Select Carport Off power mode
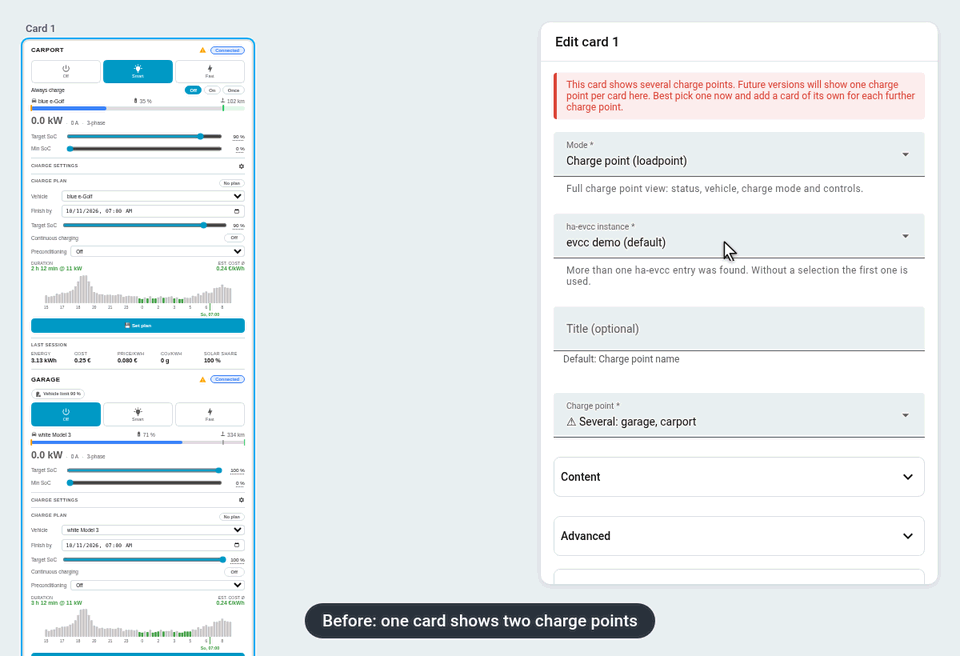Image resolution: width=960 pixels, height=656 pixels. (x=66, y=72)
